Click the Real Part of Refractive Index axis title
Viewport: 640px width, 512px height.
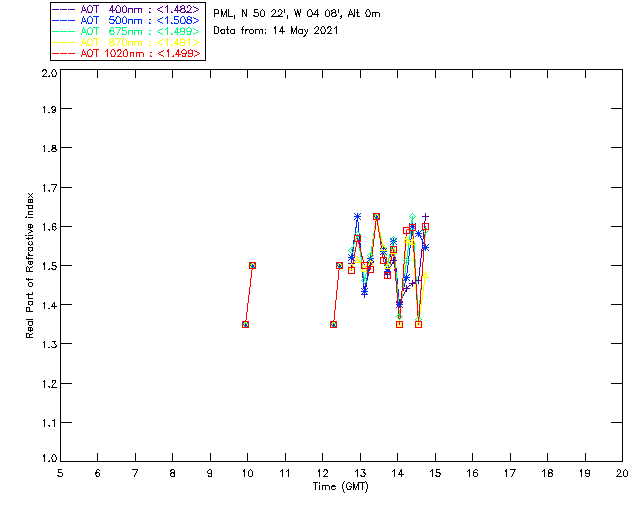click(29, 265)
